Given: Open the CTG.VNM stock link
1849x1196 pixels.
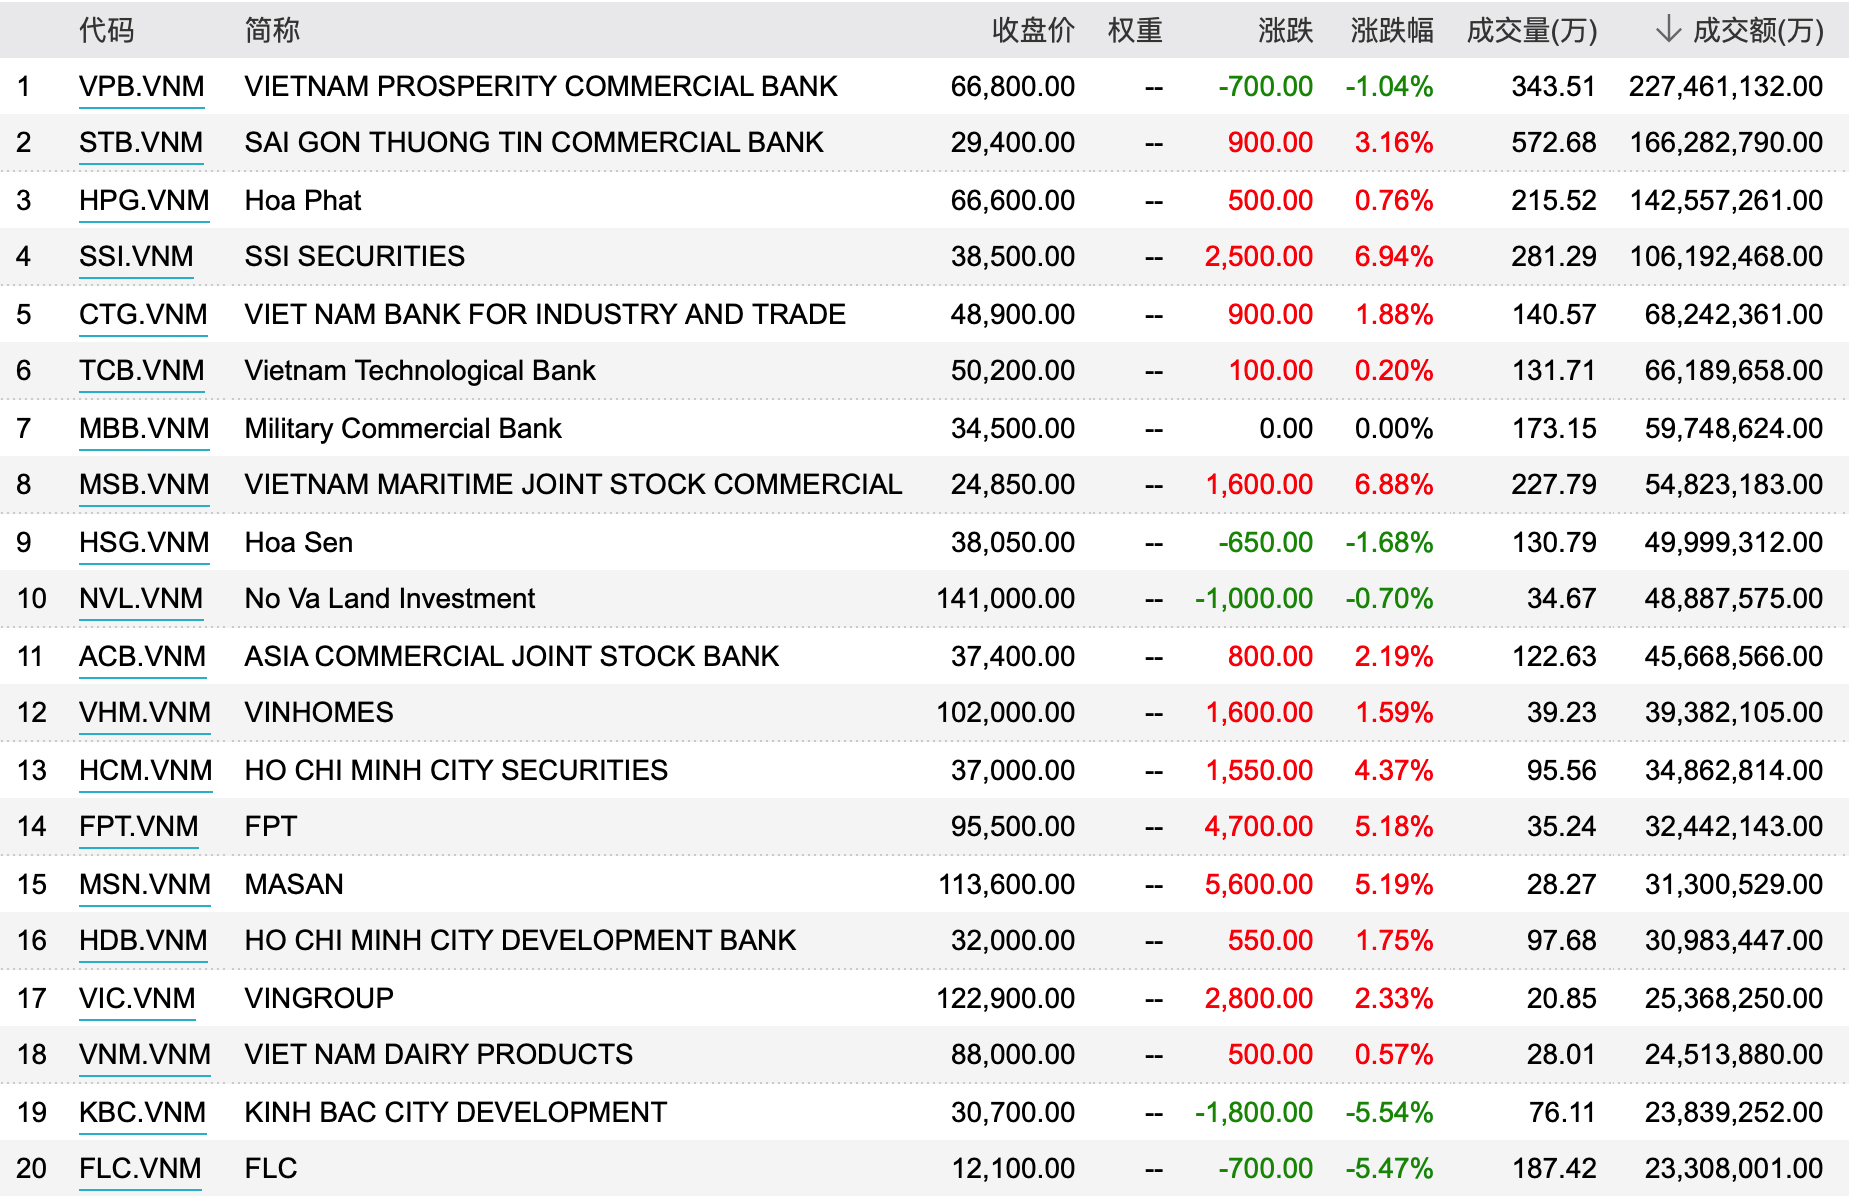Looking at the screenshot, I should point(143,315).
